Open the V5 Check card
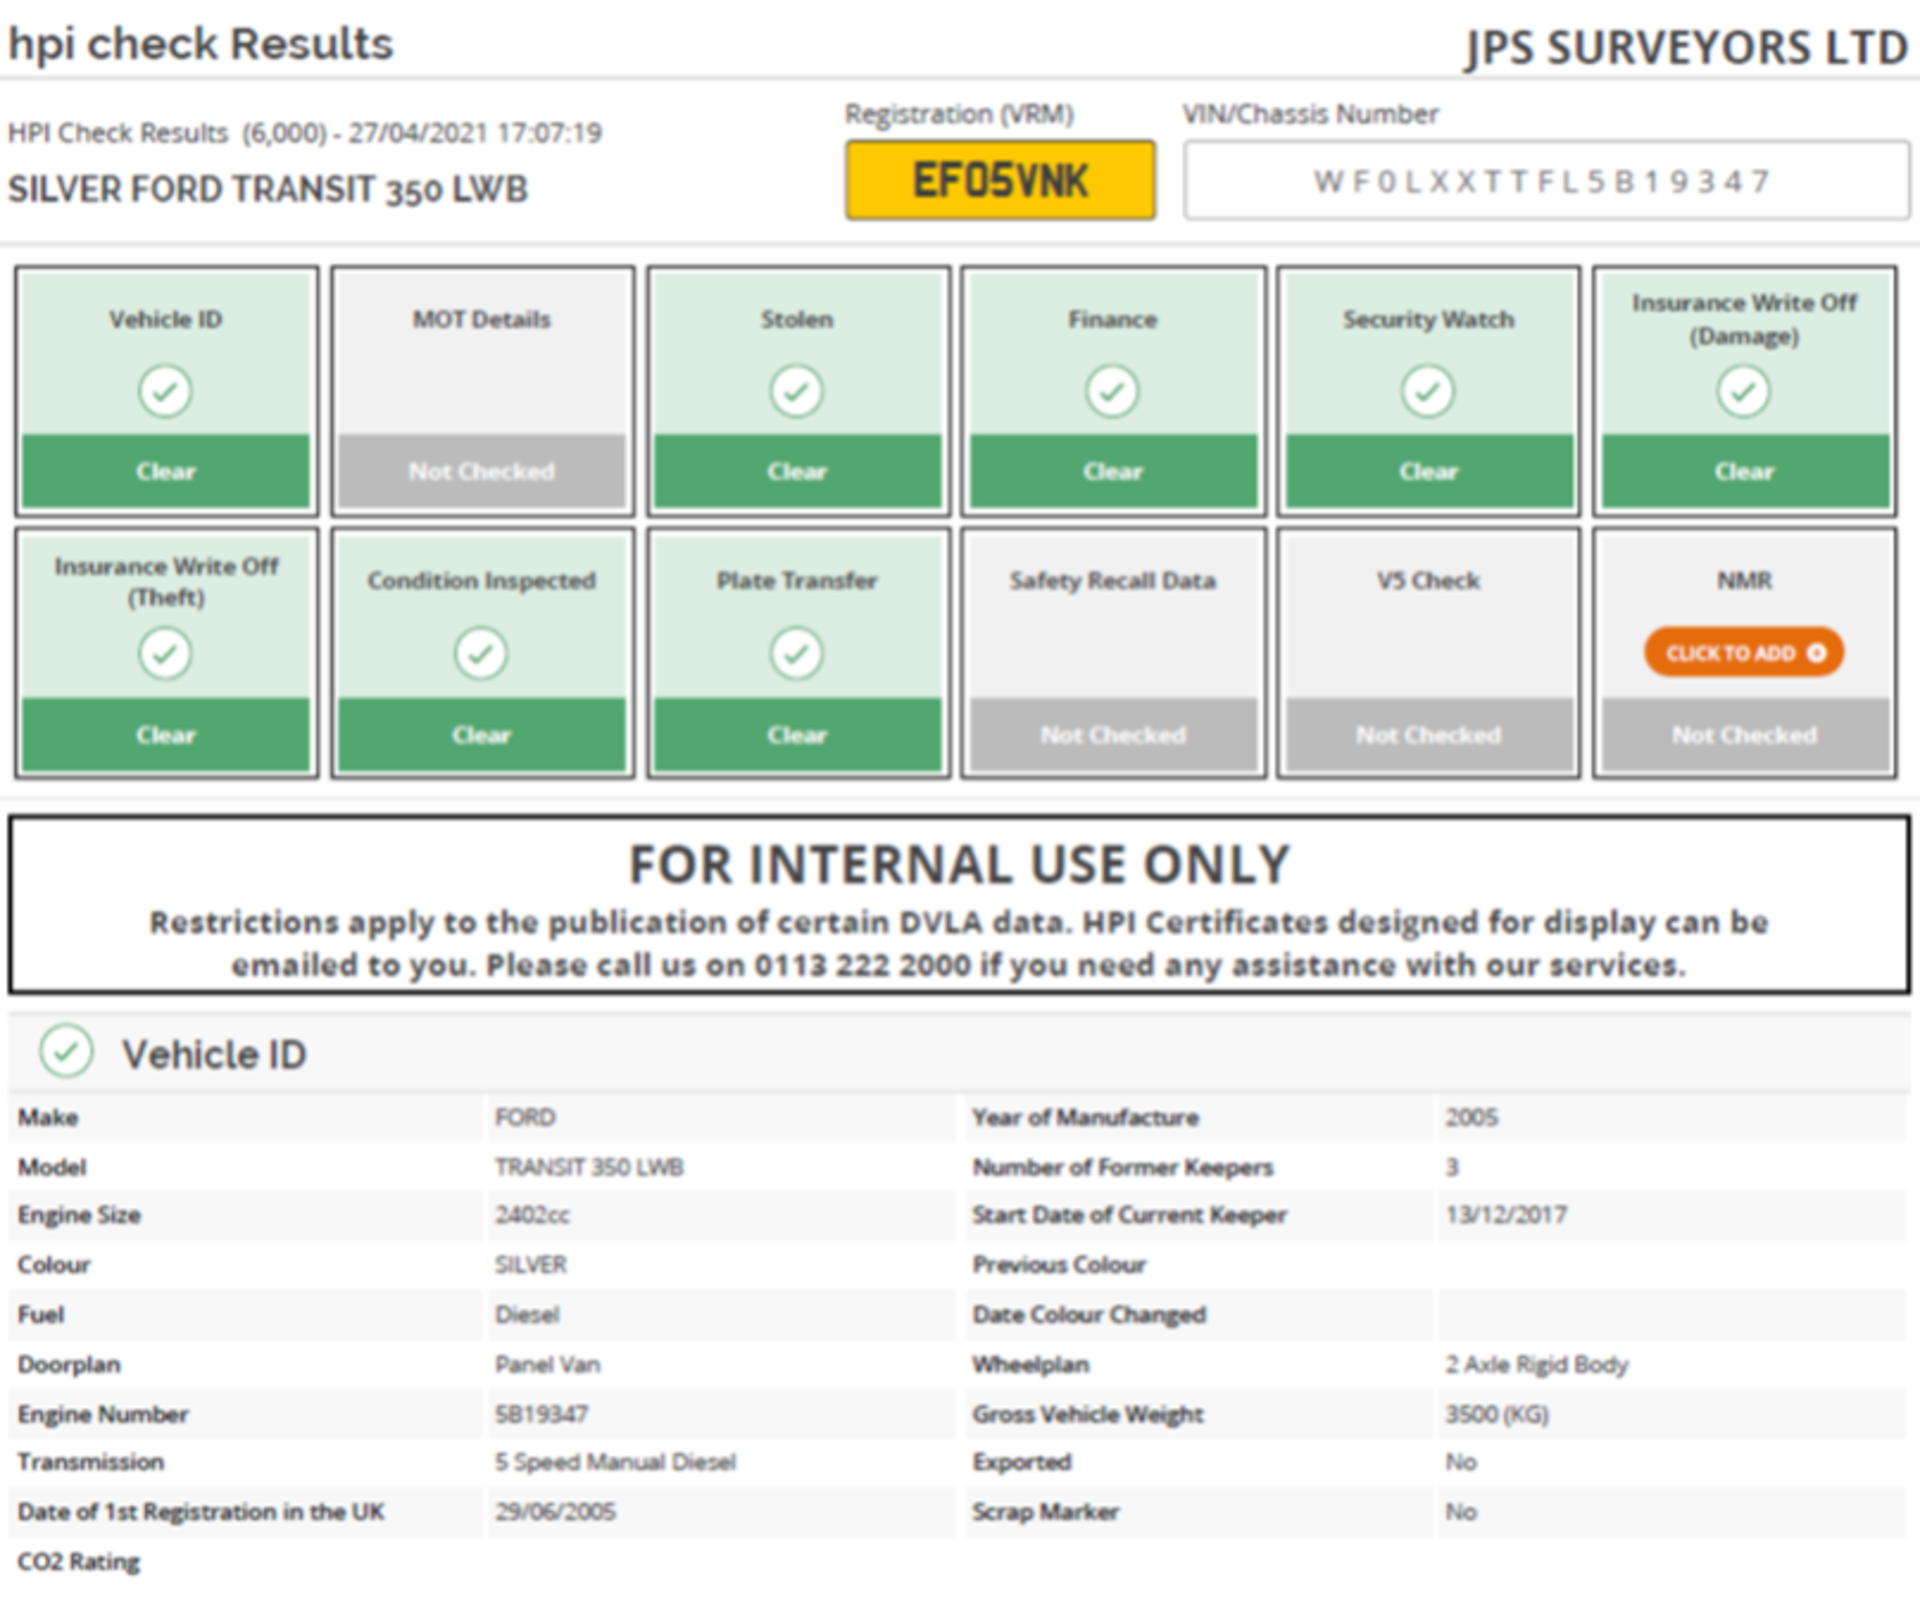The width and height of the screenshot is (1920, 1601). (1428, 654)
